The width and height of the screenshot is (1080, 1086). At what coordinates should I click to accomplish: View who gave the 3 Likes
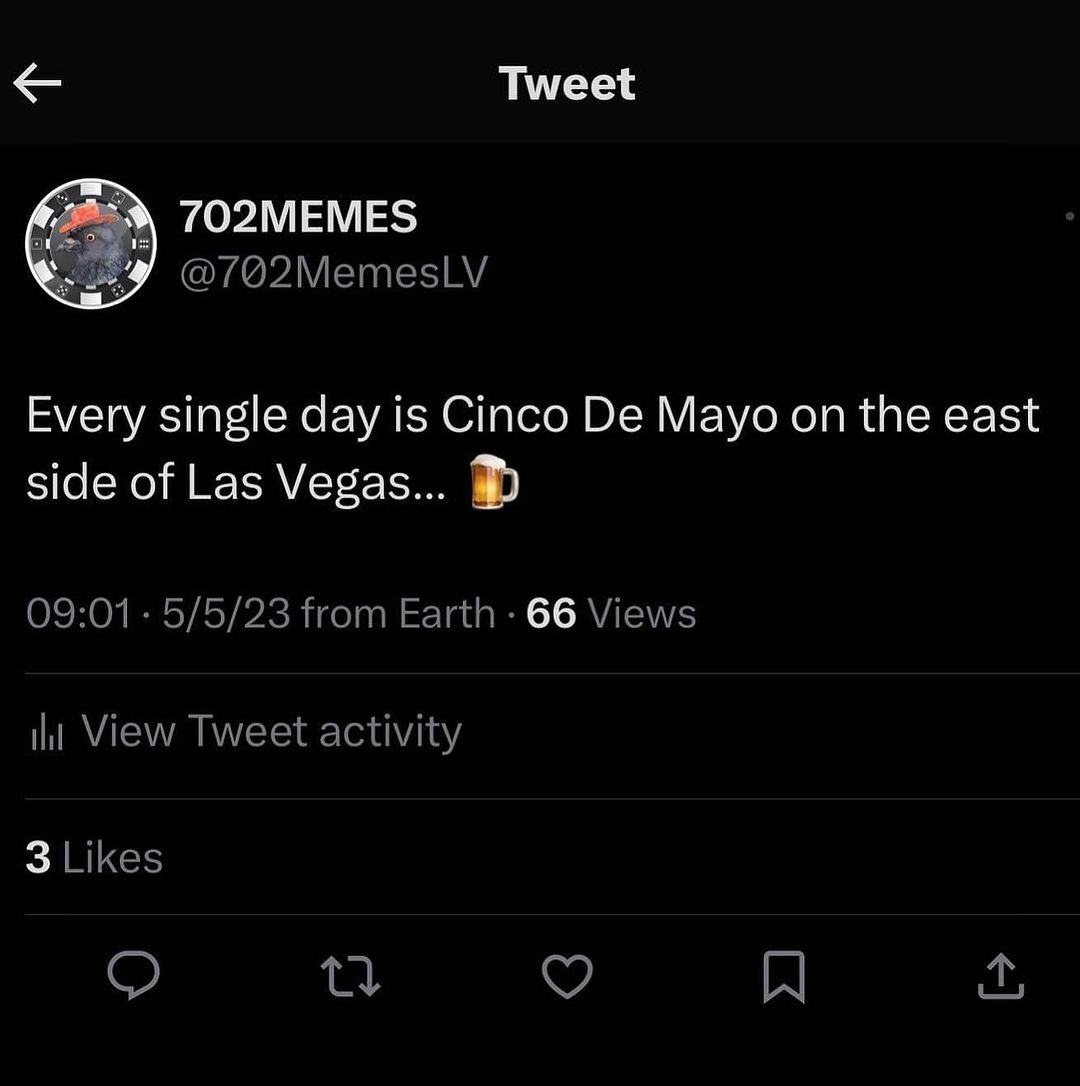point(94,858)
